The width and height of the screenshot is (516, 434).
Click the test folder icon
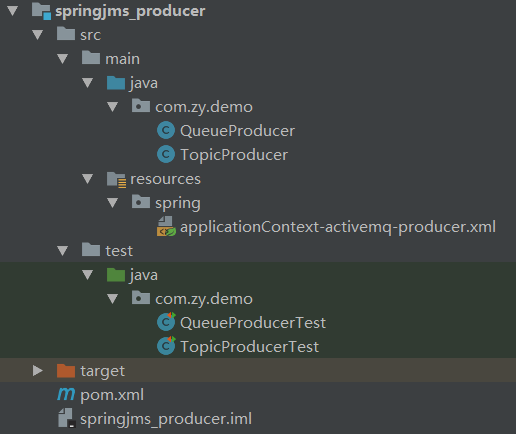91,250
